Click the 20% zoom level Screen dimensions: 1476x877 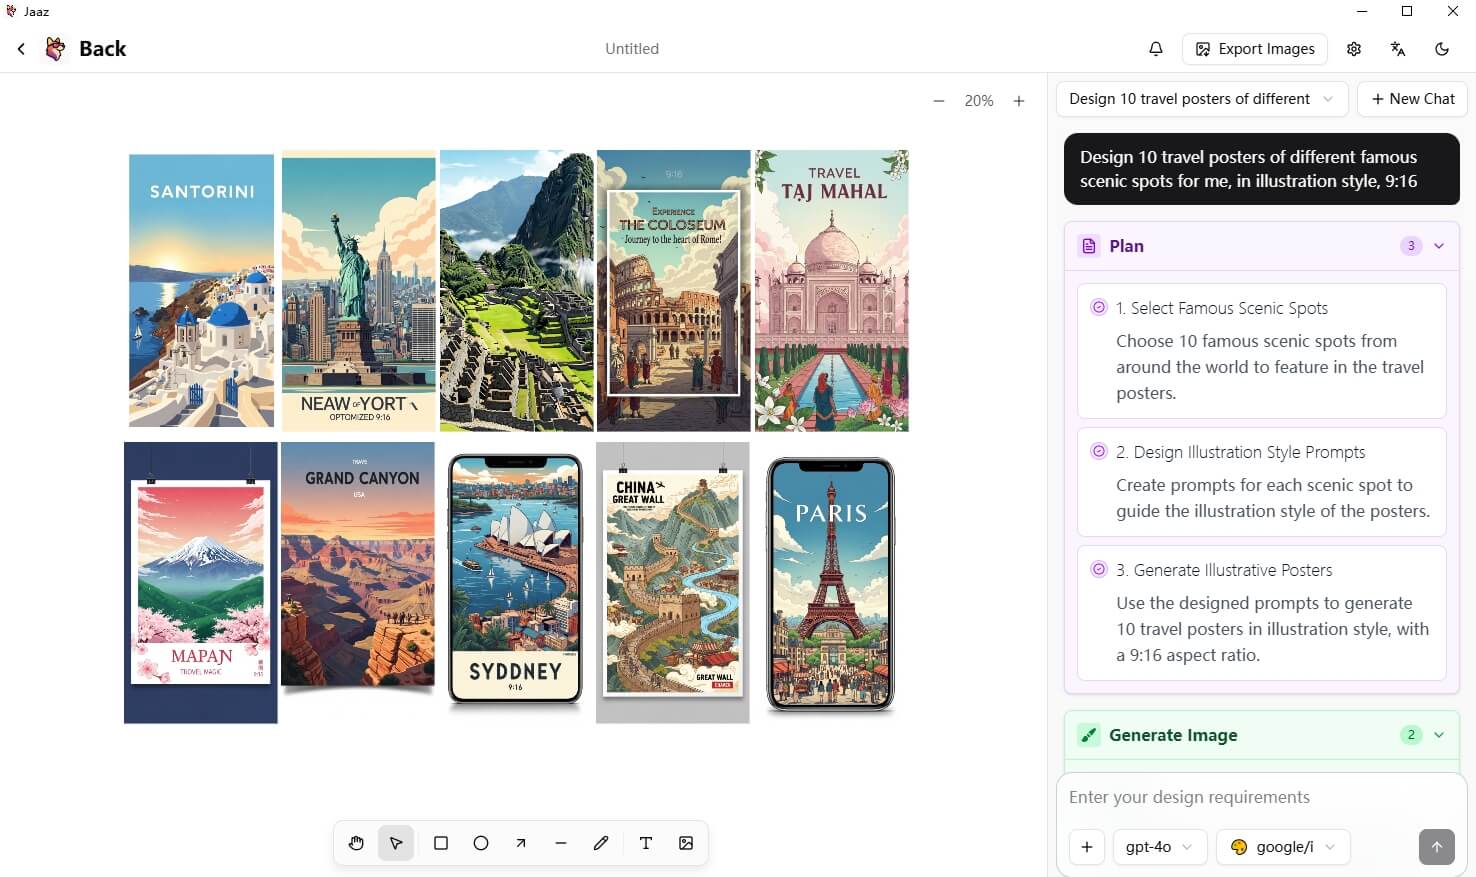[979, 101]
